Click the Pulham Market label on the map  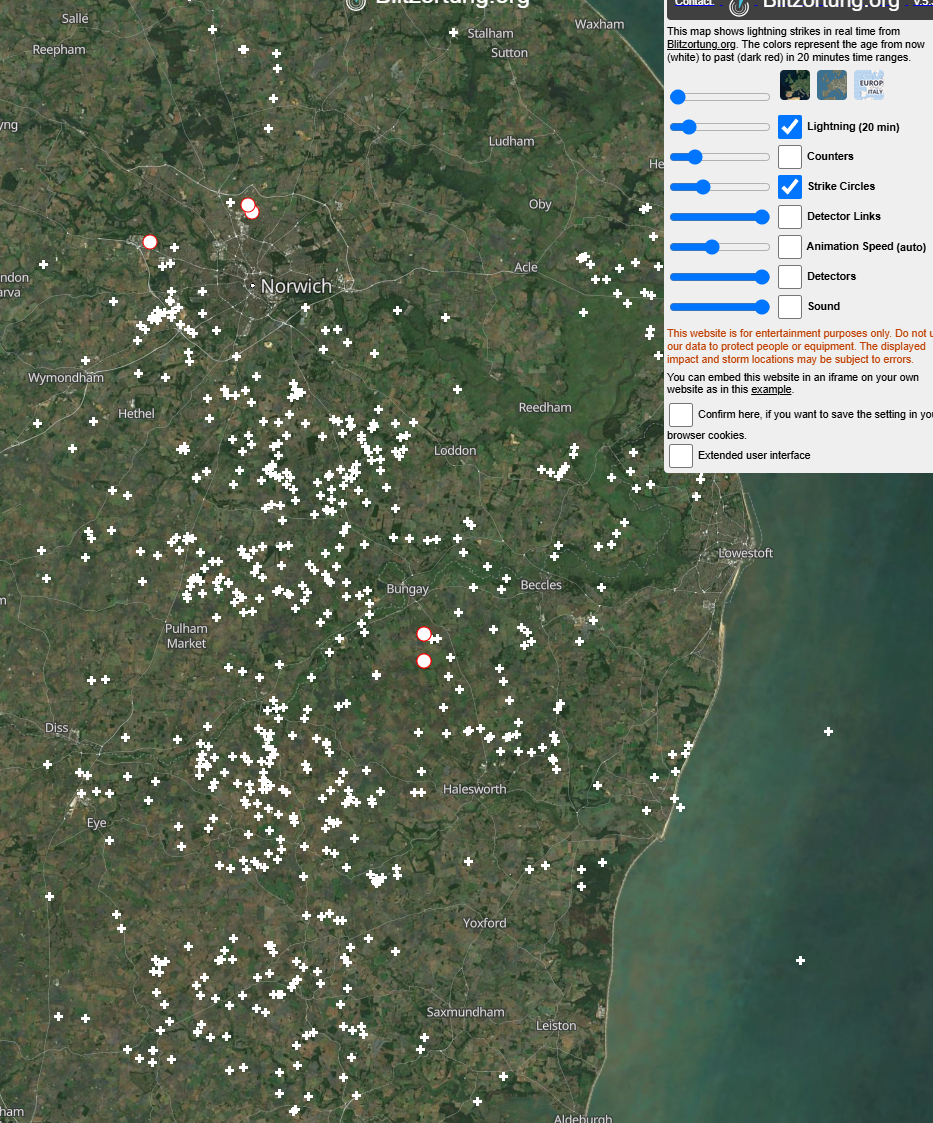(186, 636)
